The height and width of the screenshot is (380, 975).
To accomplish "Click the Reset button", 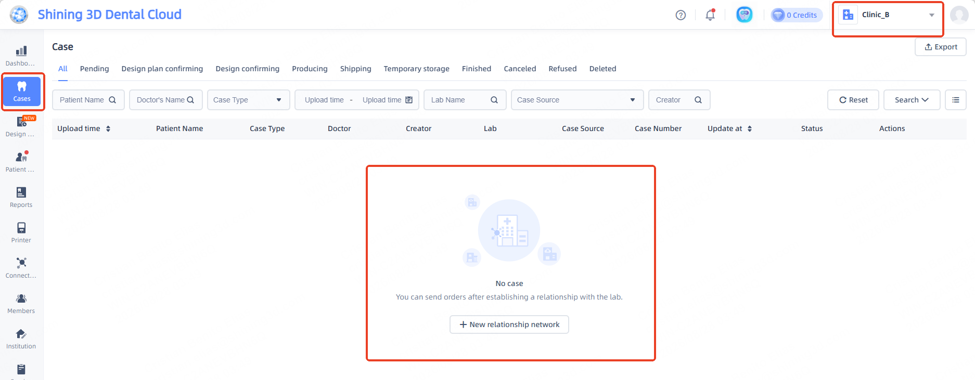I will coord(853,100).
